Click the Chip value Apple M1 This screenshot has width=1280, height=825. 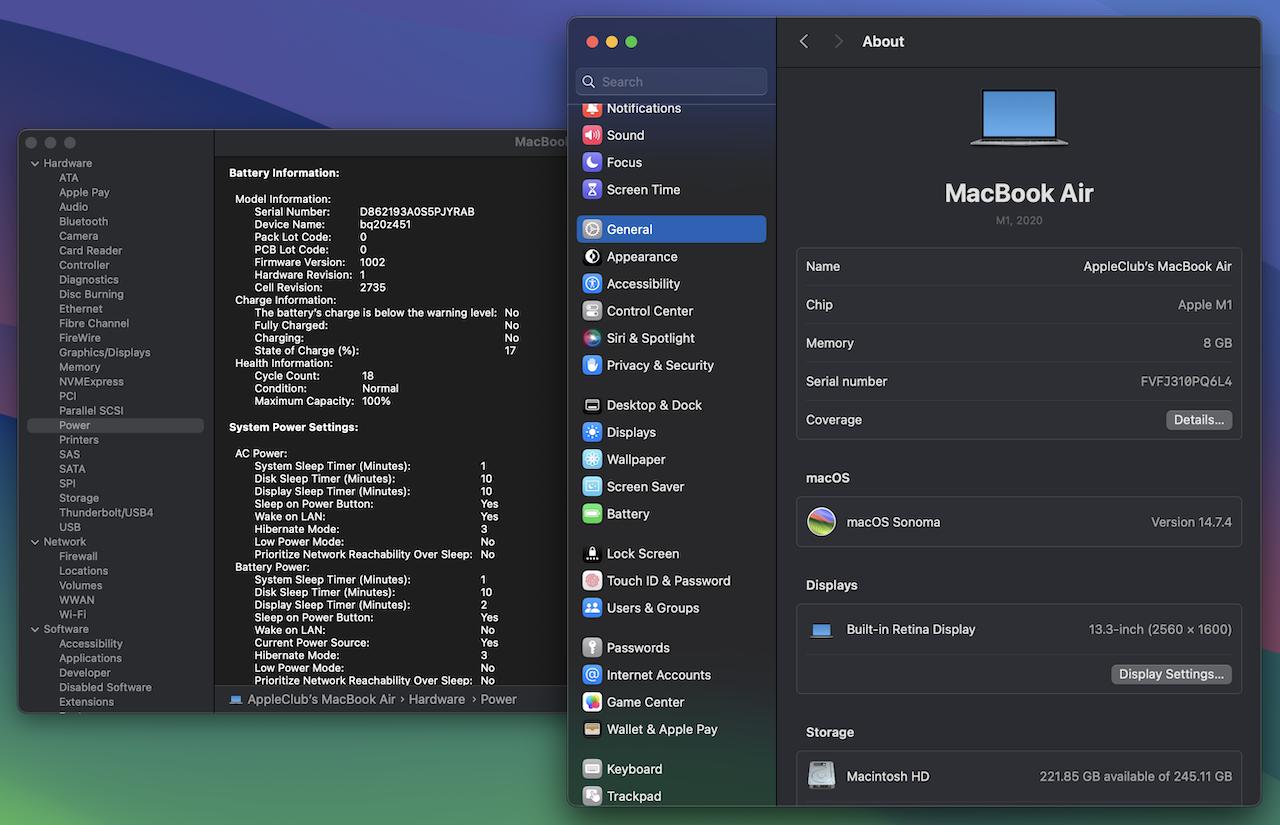(x=1205, y=305)
